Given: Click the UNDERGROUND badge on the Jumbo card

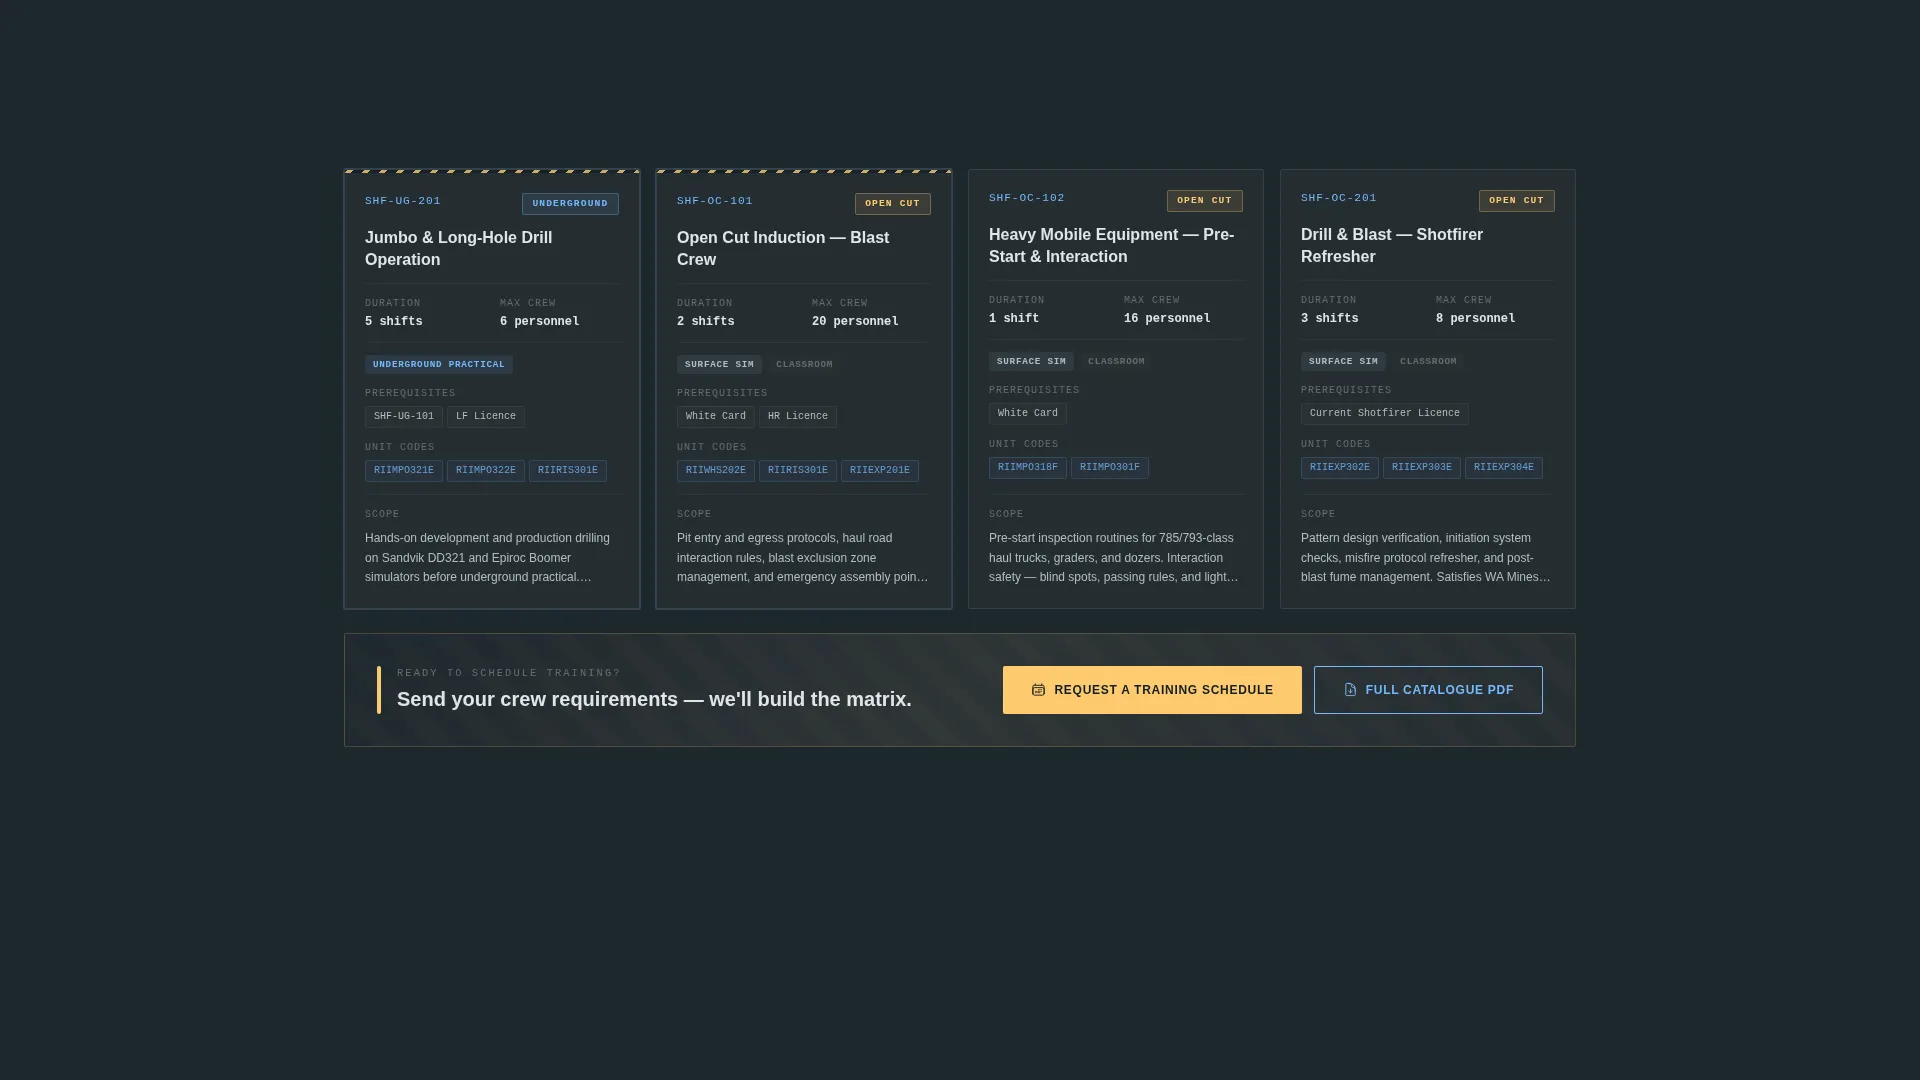Looking at the screenshot, I should (x=570, y=204).
